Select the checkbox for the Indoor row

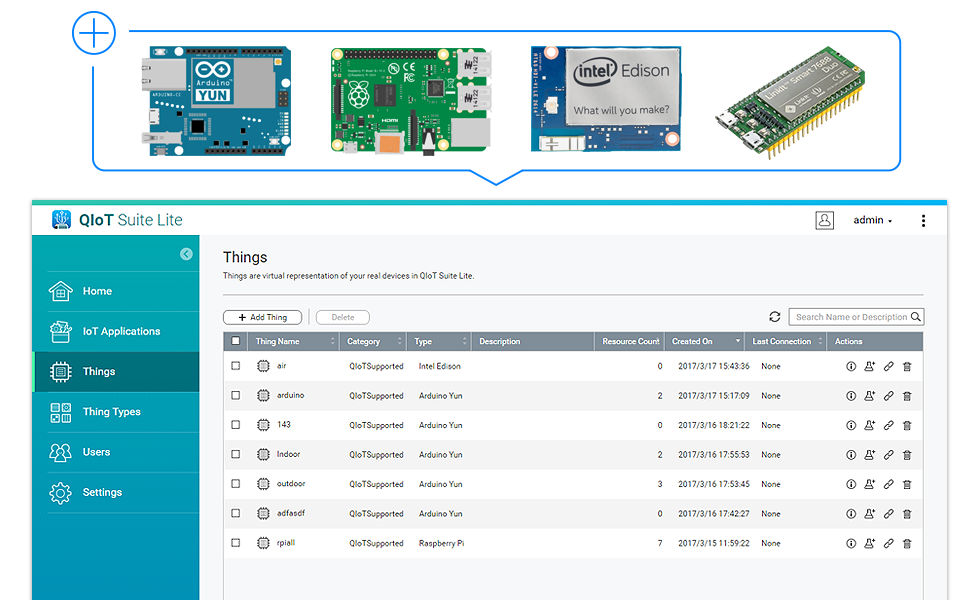coord(236,455)
